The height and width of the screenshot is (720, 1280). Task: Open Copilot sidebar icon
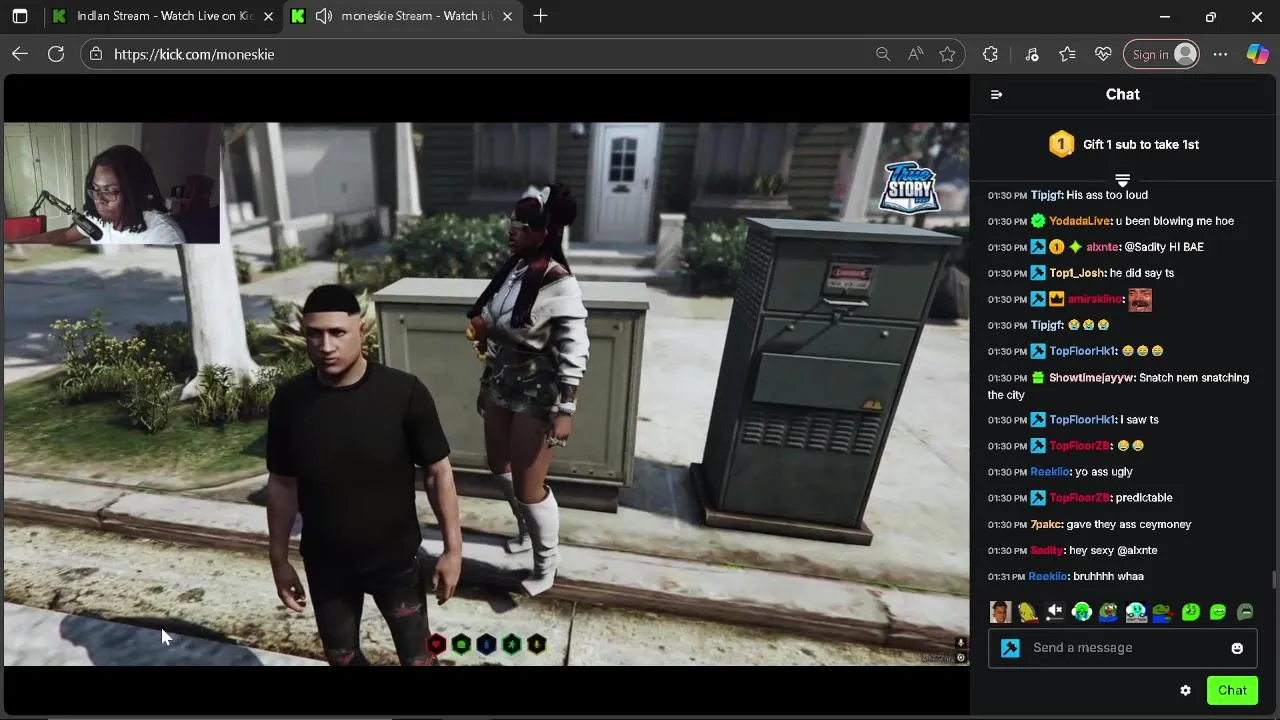(1257, 54)
